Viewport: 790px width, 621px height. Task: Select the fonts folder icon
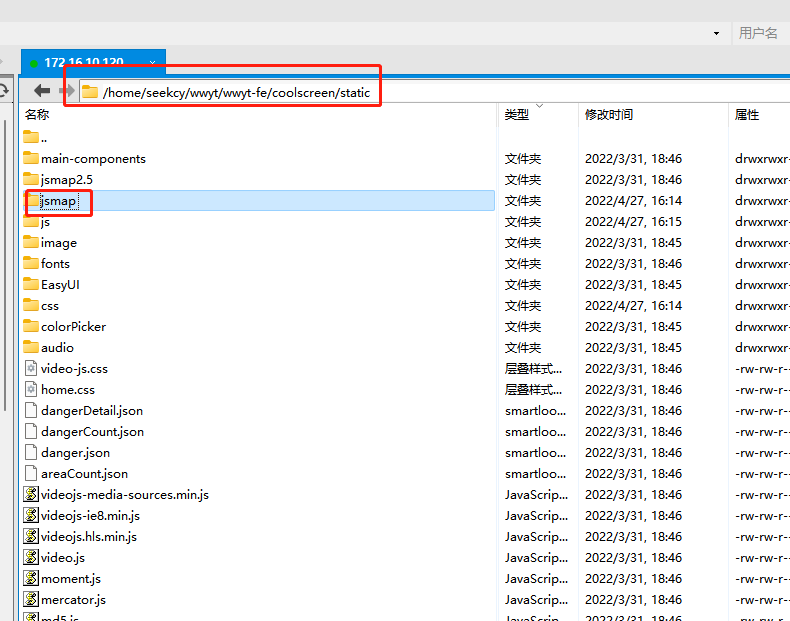point(31,263)
